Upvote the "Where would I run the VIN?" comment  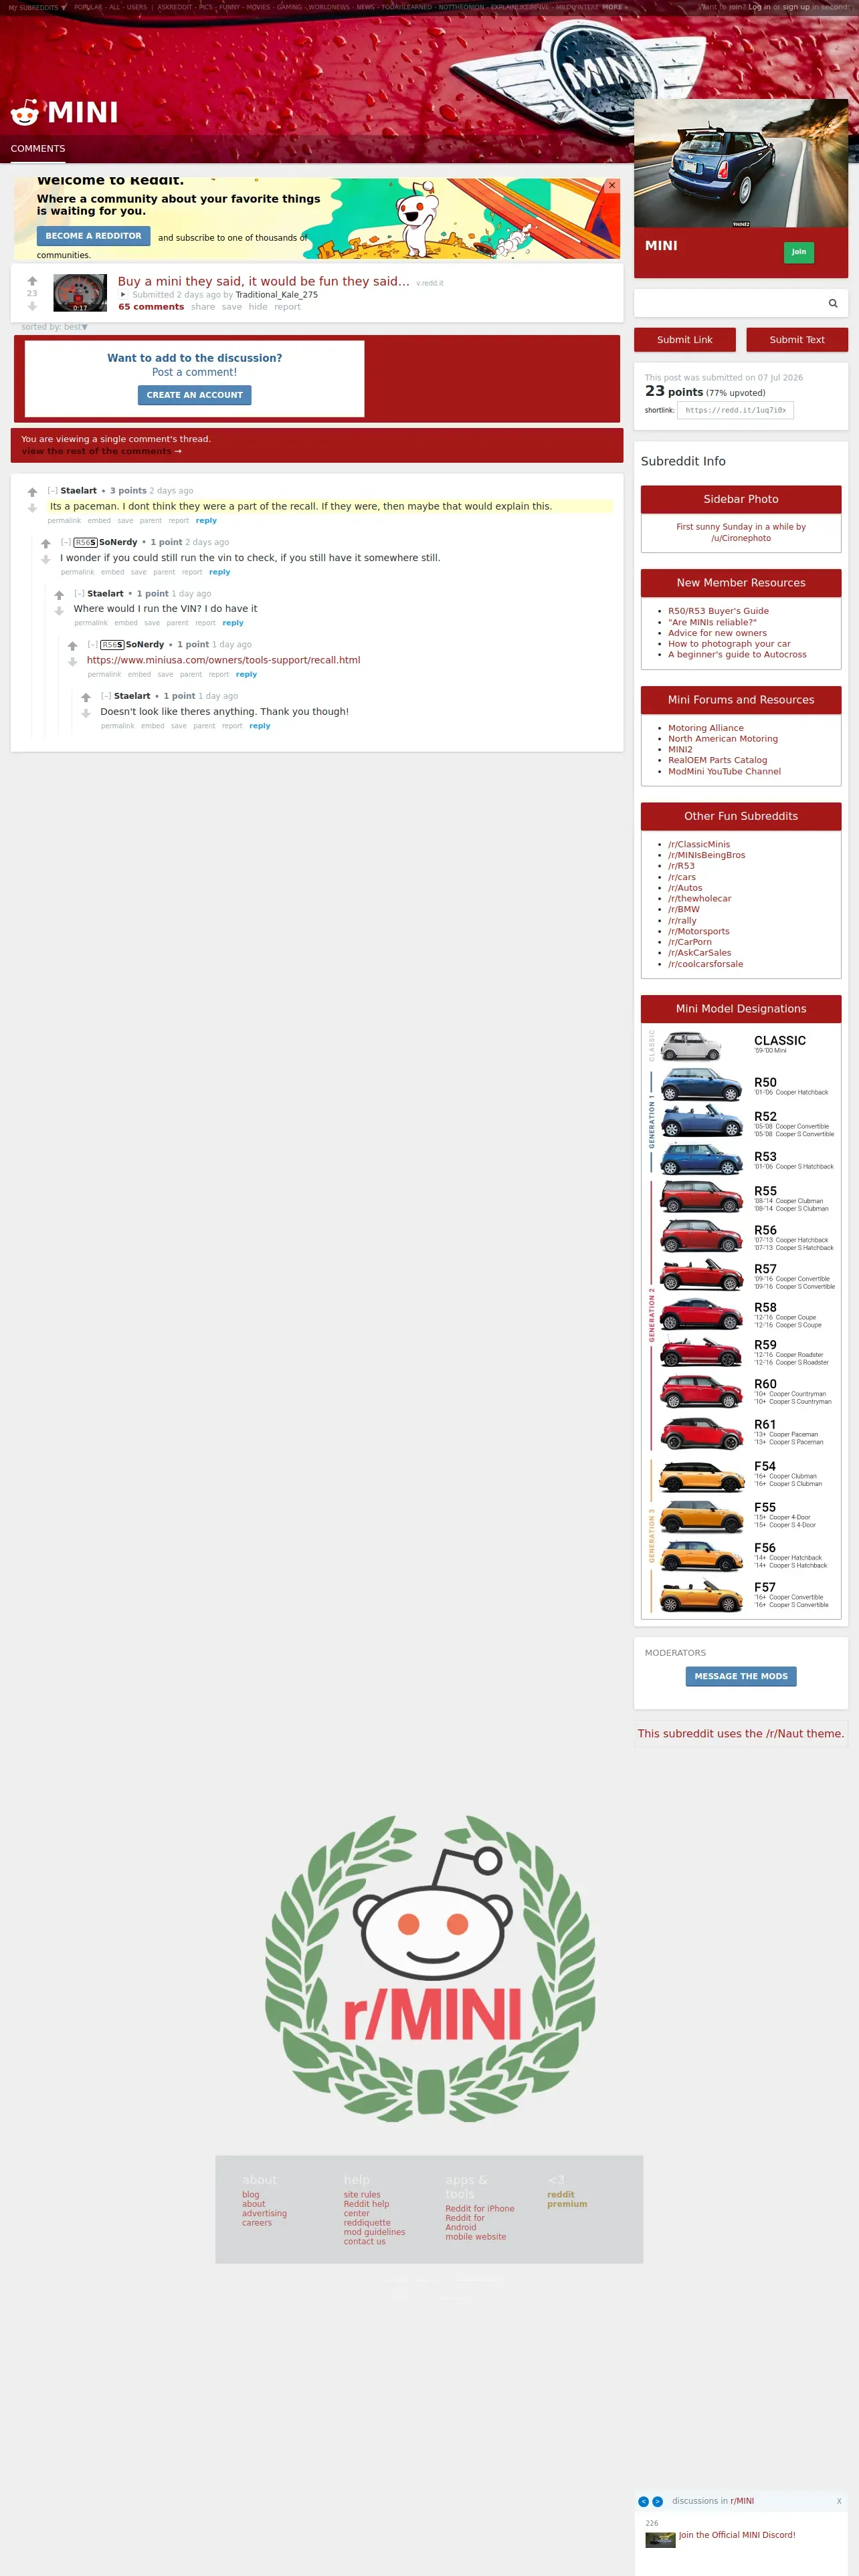point(59,595)
